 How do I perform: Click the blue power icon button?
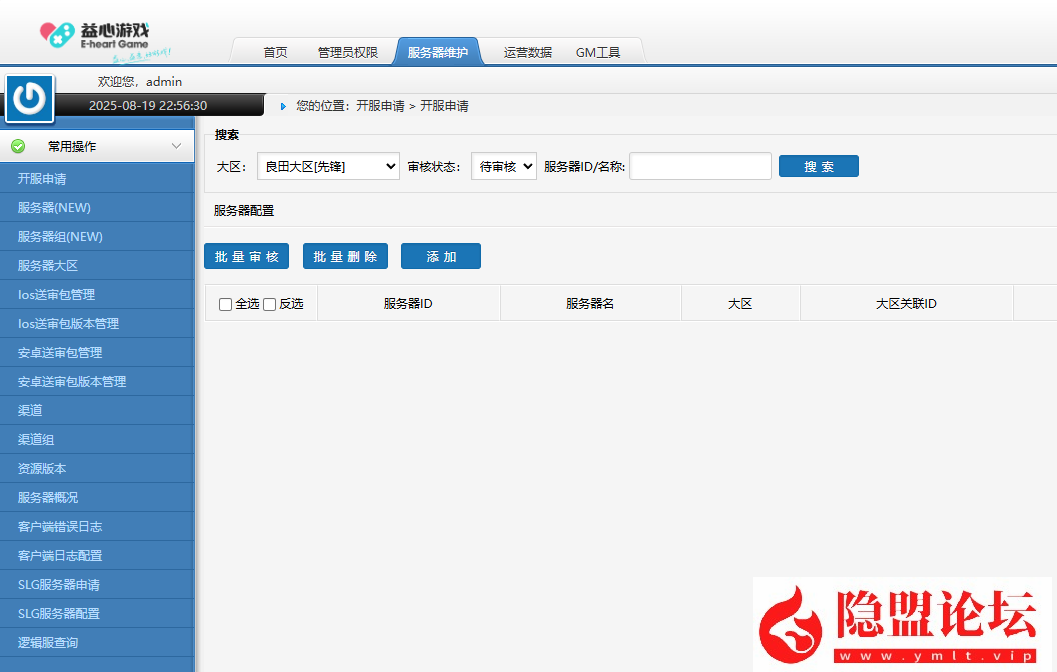(30, 98)
